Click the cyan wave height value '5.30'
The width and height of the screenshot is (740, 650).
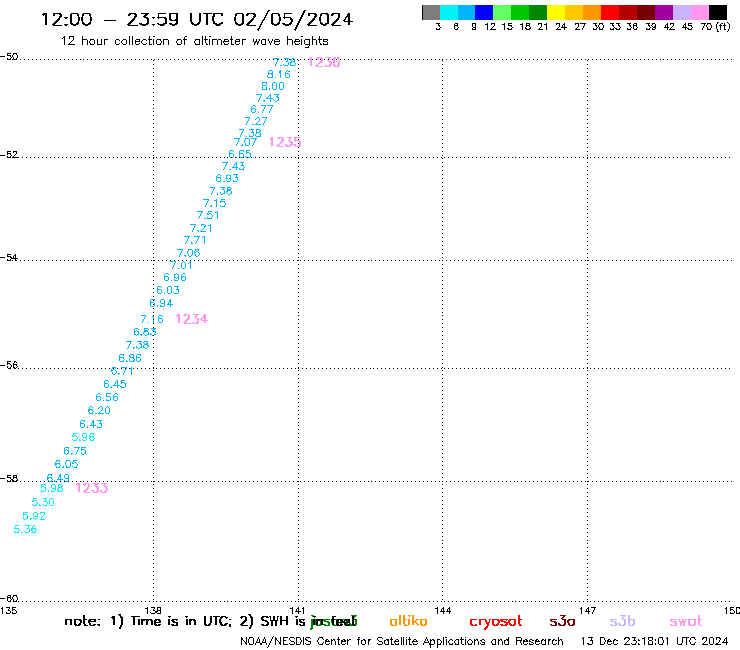click(43, 502)
